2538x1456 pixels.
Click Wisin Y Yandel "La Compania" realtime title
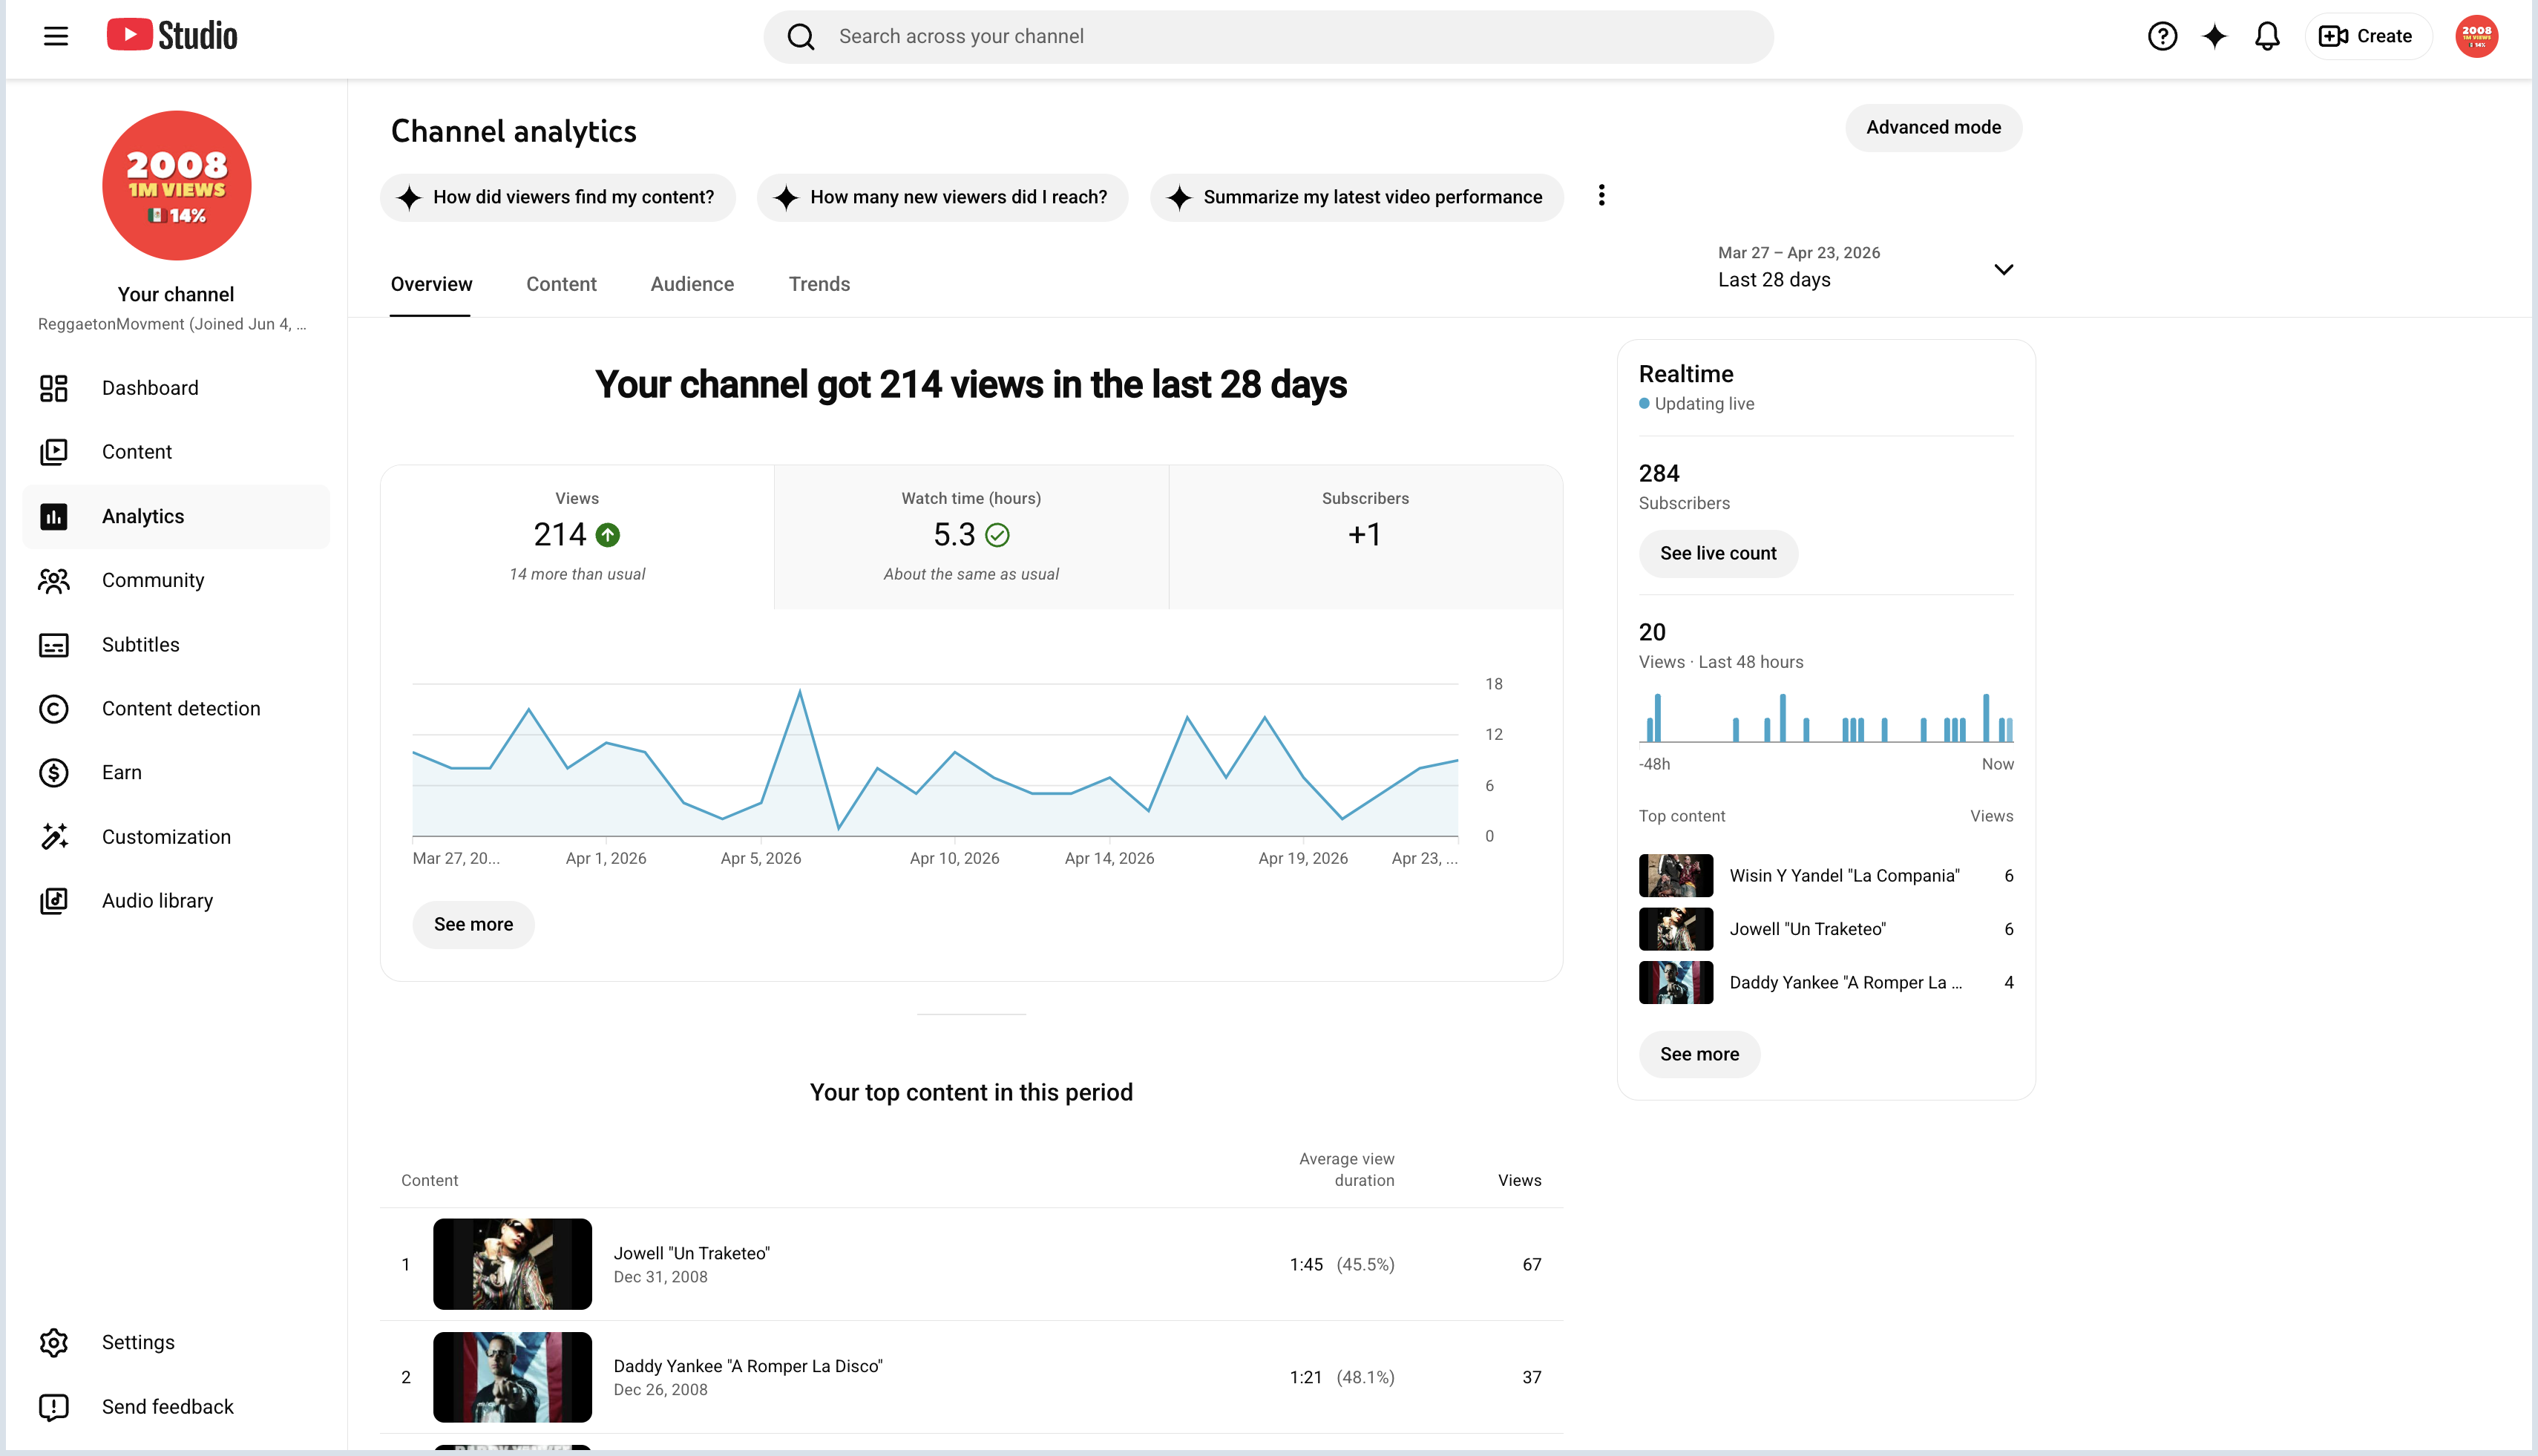(x=1844, y=876)
